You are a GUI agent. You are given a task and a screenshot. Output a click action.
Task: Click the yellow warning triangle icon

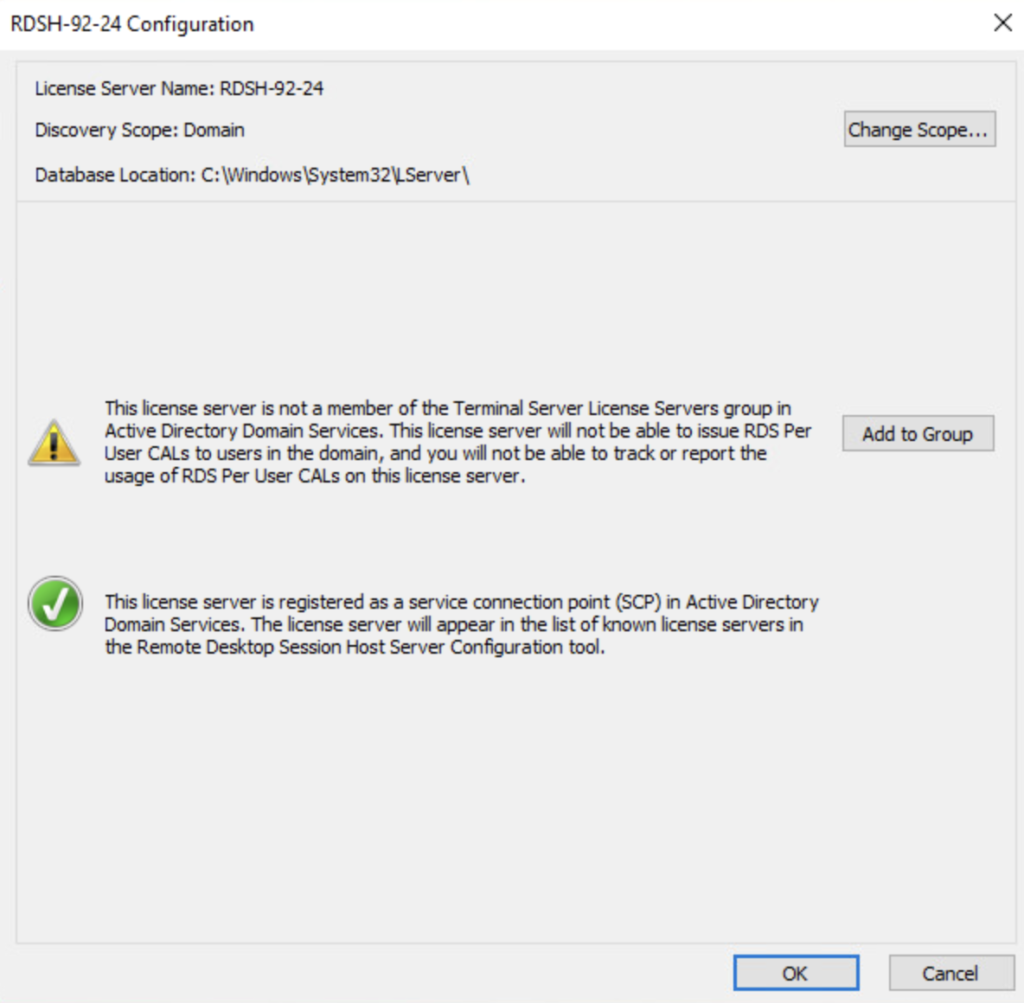(51, 442)
